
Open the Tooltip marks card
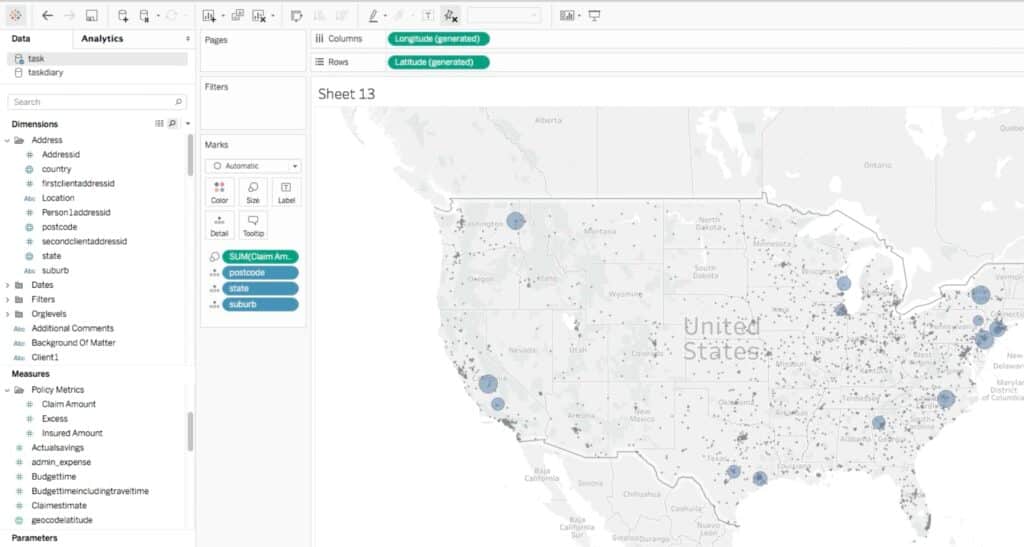pyautogui.click(x=253, y=224)
